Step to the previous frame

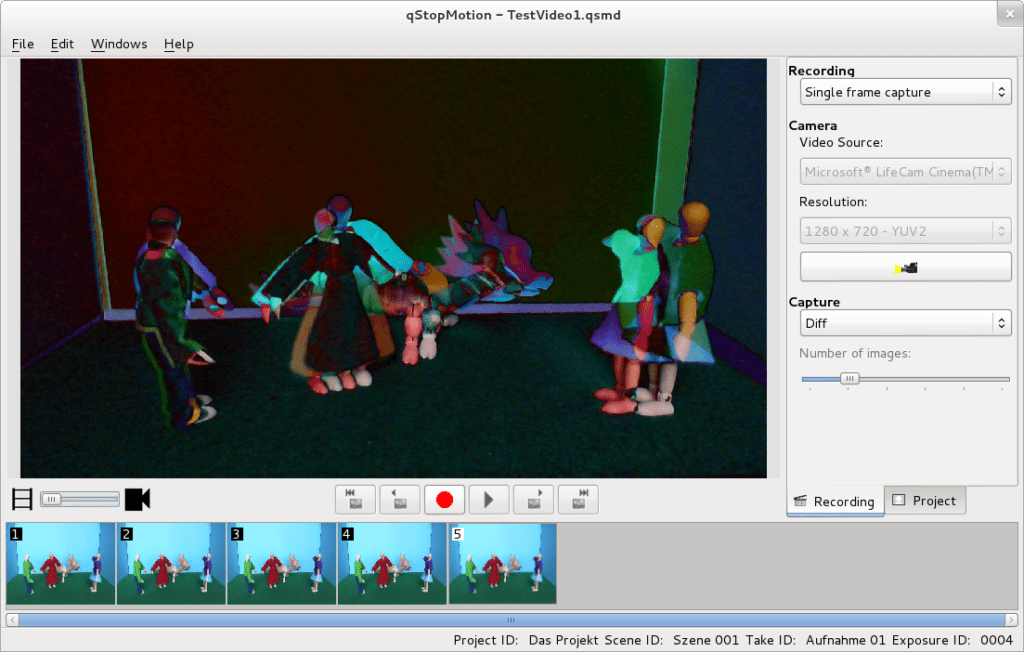(399, 499)
